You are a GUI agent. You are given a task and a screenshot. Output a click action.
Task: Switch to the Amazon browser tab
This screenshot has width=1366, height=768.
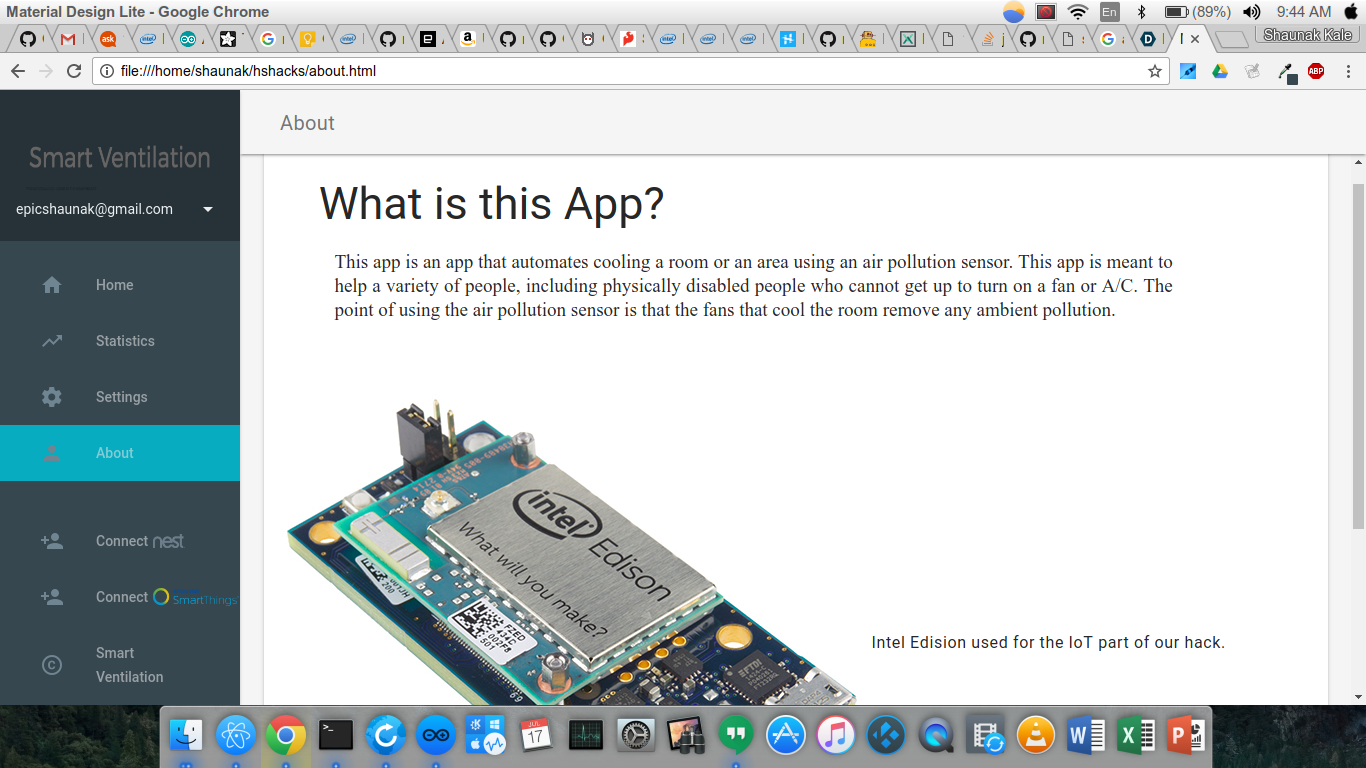(x=468, y=40)
